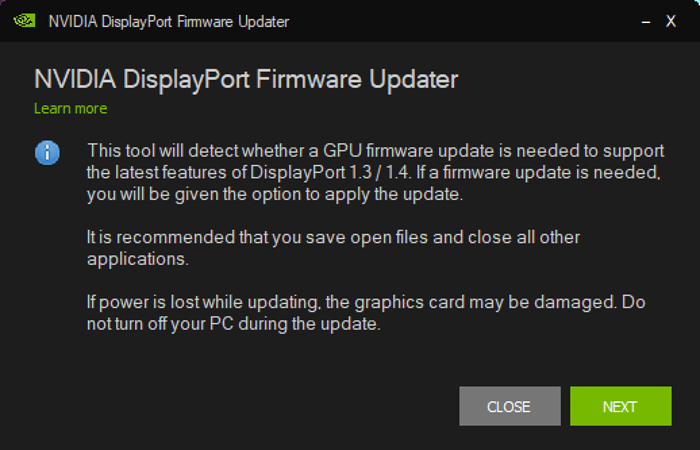Open the Learn more link

point(70,108)
